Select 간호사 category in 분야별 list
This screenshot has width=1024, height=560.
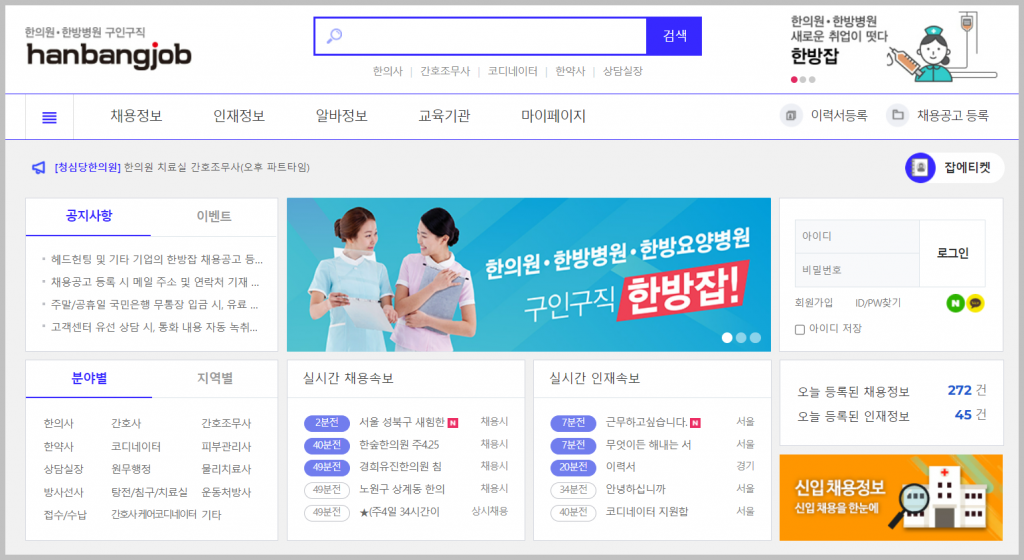coord(126,424)
